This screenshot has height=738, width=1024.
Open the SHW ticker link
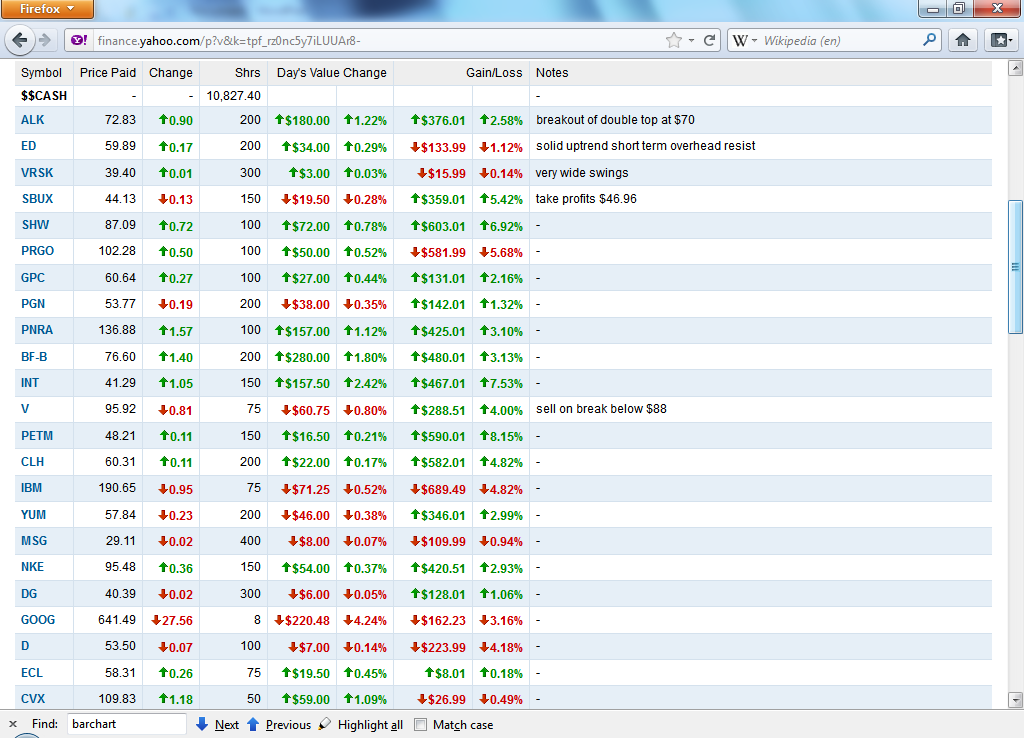coord(35,225)
